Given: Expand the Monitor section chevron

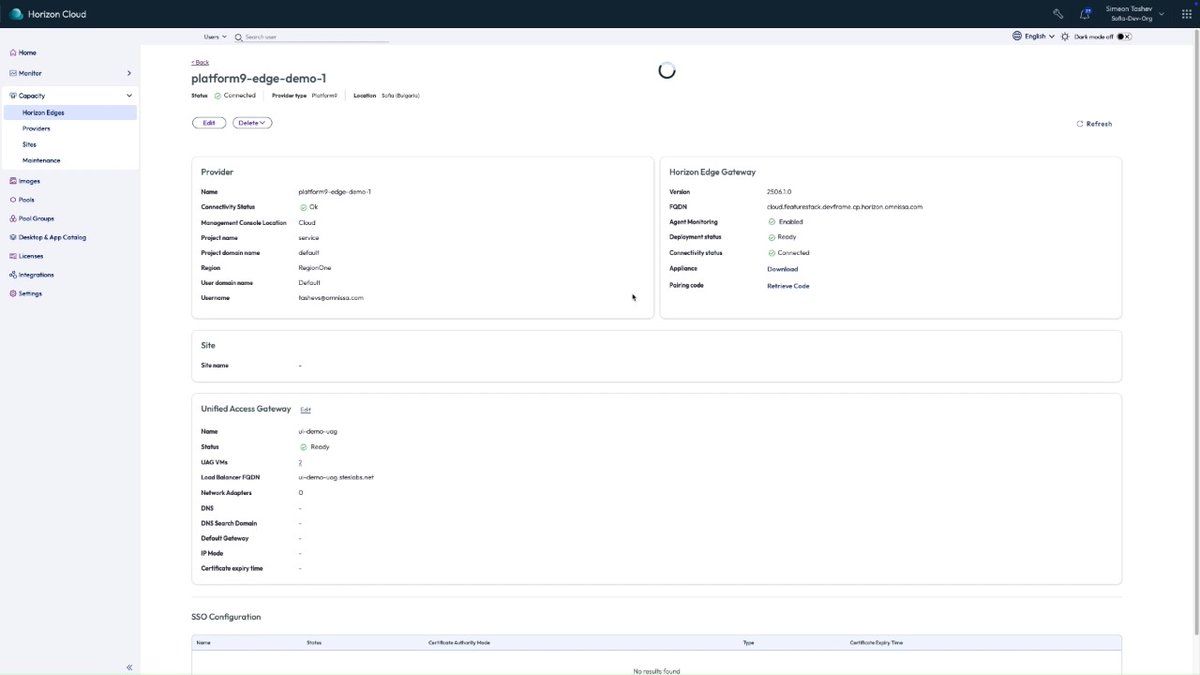Looking at the screenshot, I should click(x=129, y=73).
